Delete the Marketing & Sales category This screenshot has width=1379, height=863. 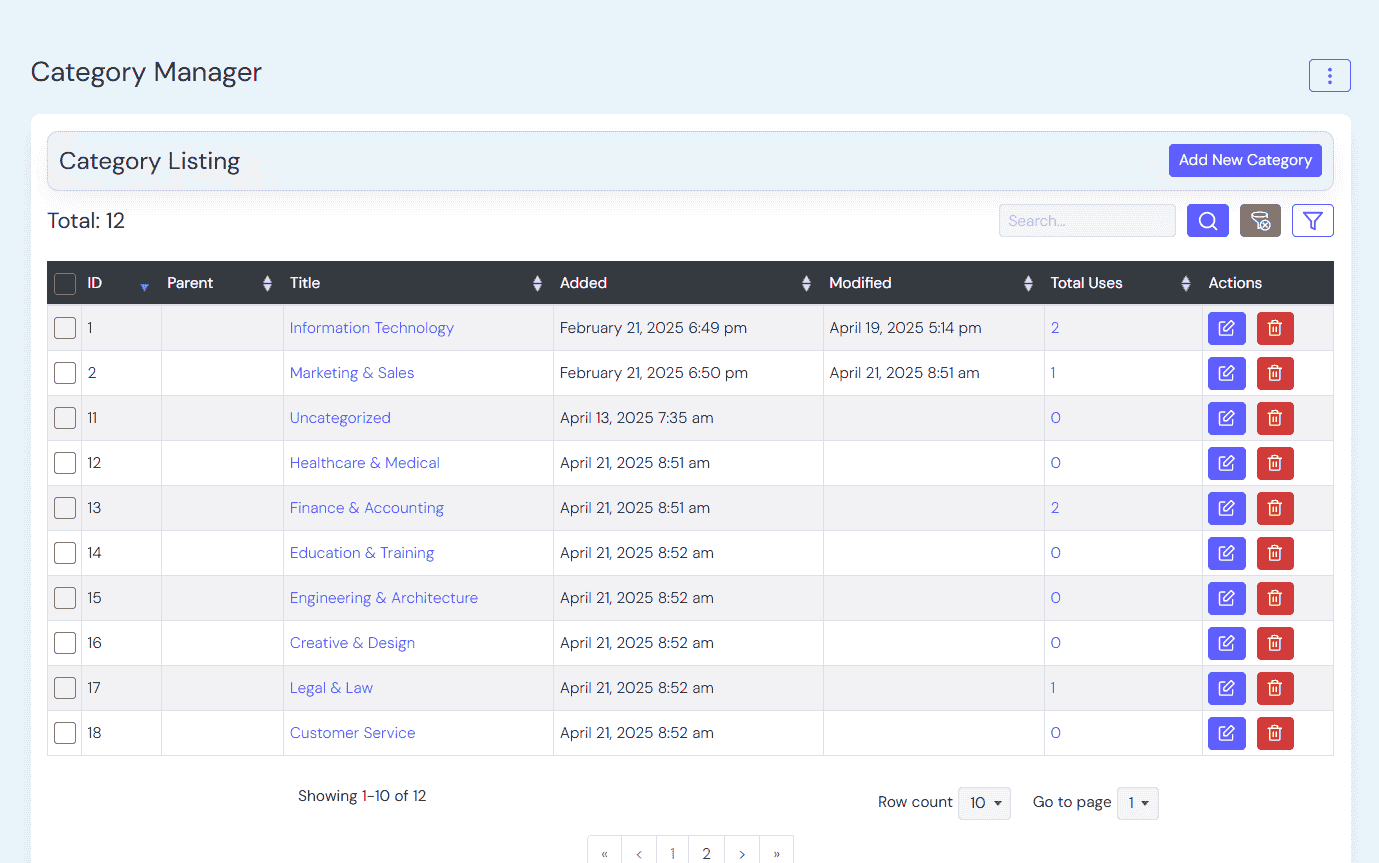coord(1274,373)
